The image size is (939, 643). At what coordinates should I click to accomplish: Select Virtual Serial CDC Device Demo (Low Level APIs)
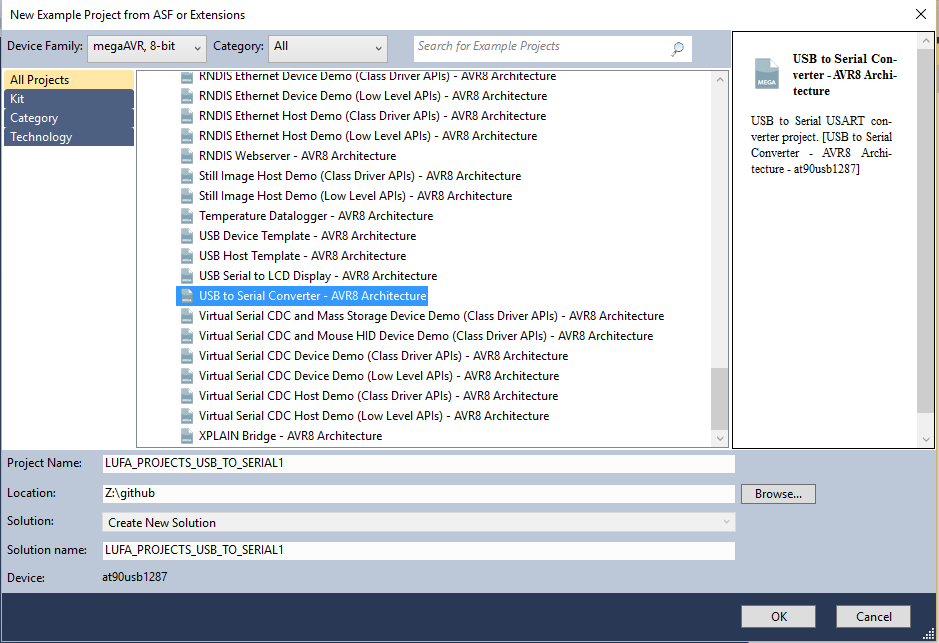click(379, 376)
